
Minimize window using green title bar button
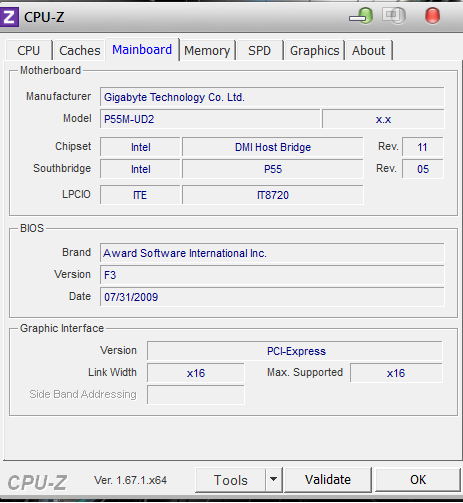[x=361, y=16]
